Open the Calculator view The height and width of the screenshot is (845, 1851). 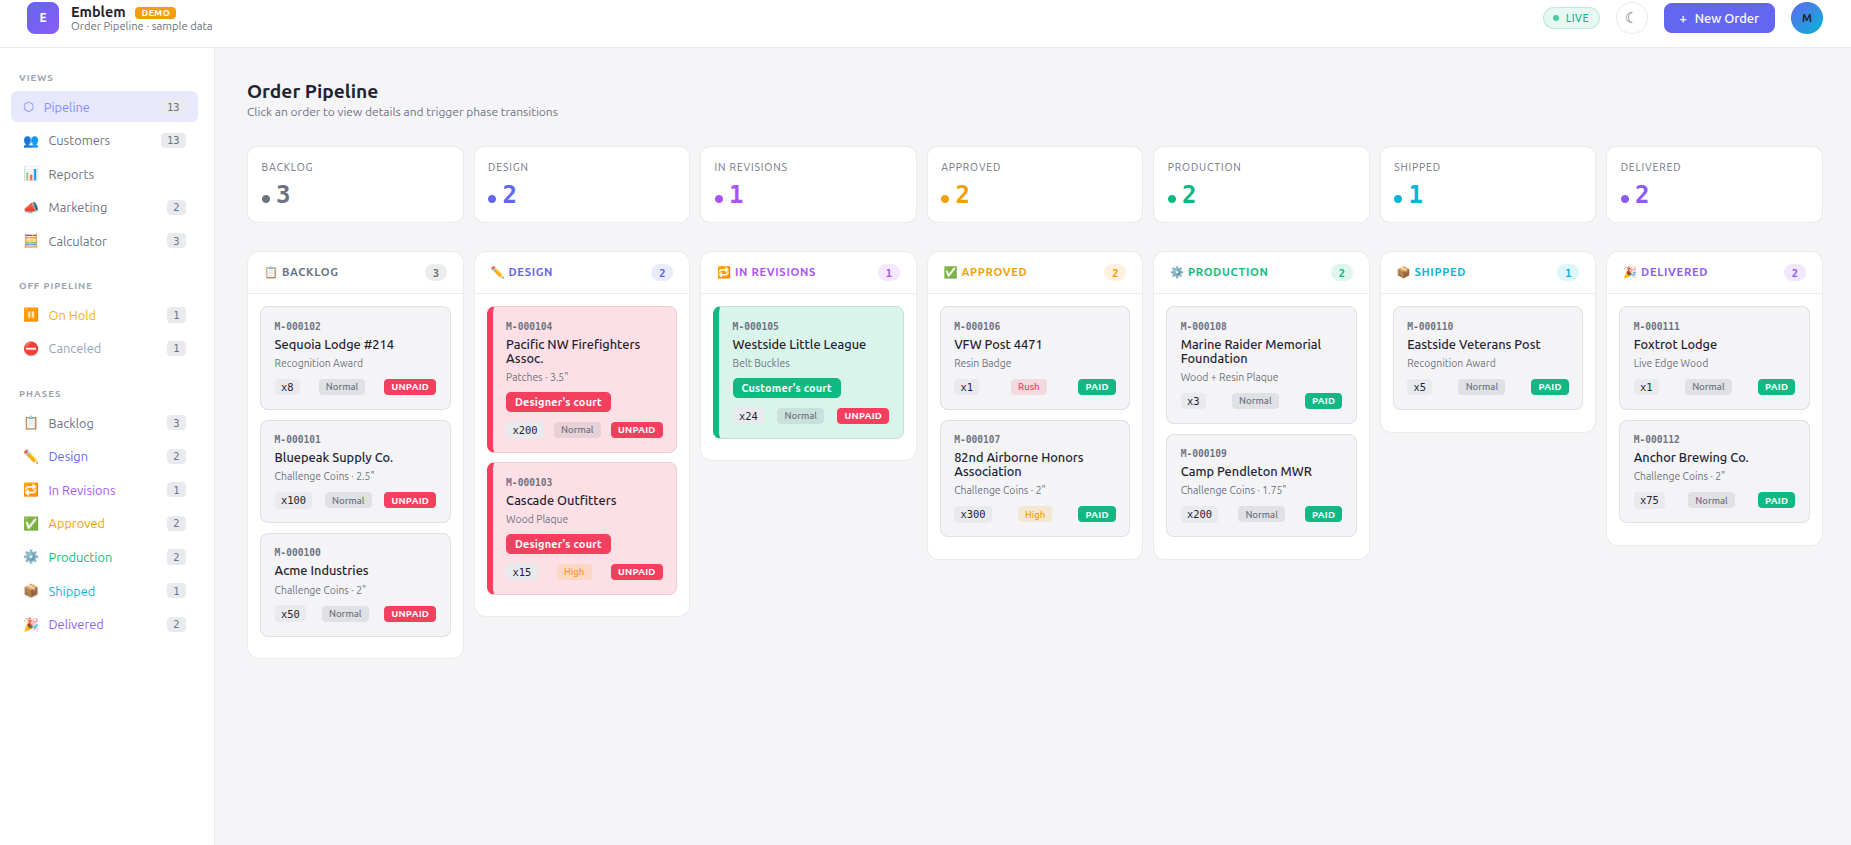click(104, 241)
